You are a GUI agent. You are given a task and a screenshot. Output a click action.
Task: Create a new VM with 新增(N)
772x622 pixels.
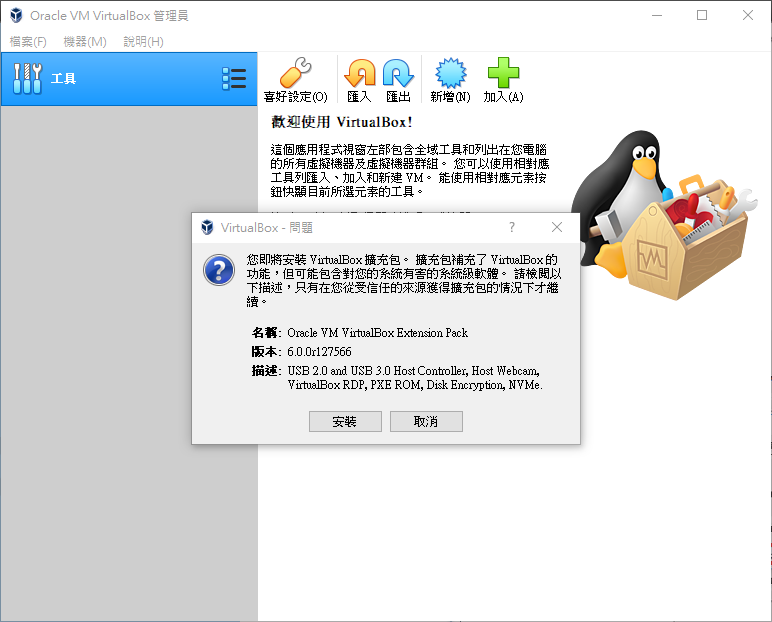click(x=450, y=80)
